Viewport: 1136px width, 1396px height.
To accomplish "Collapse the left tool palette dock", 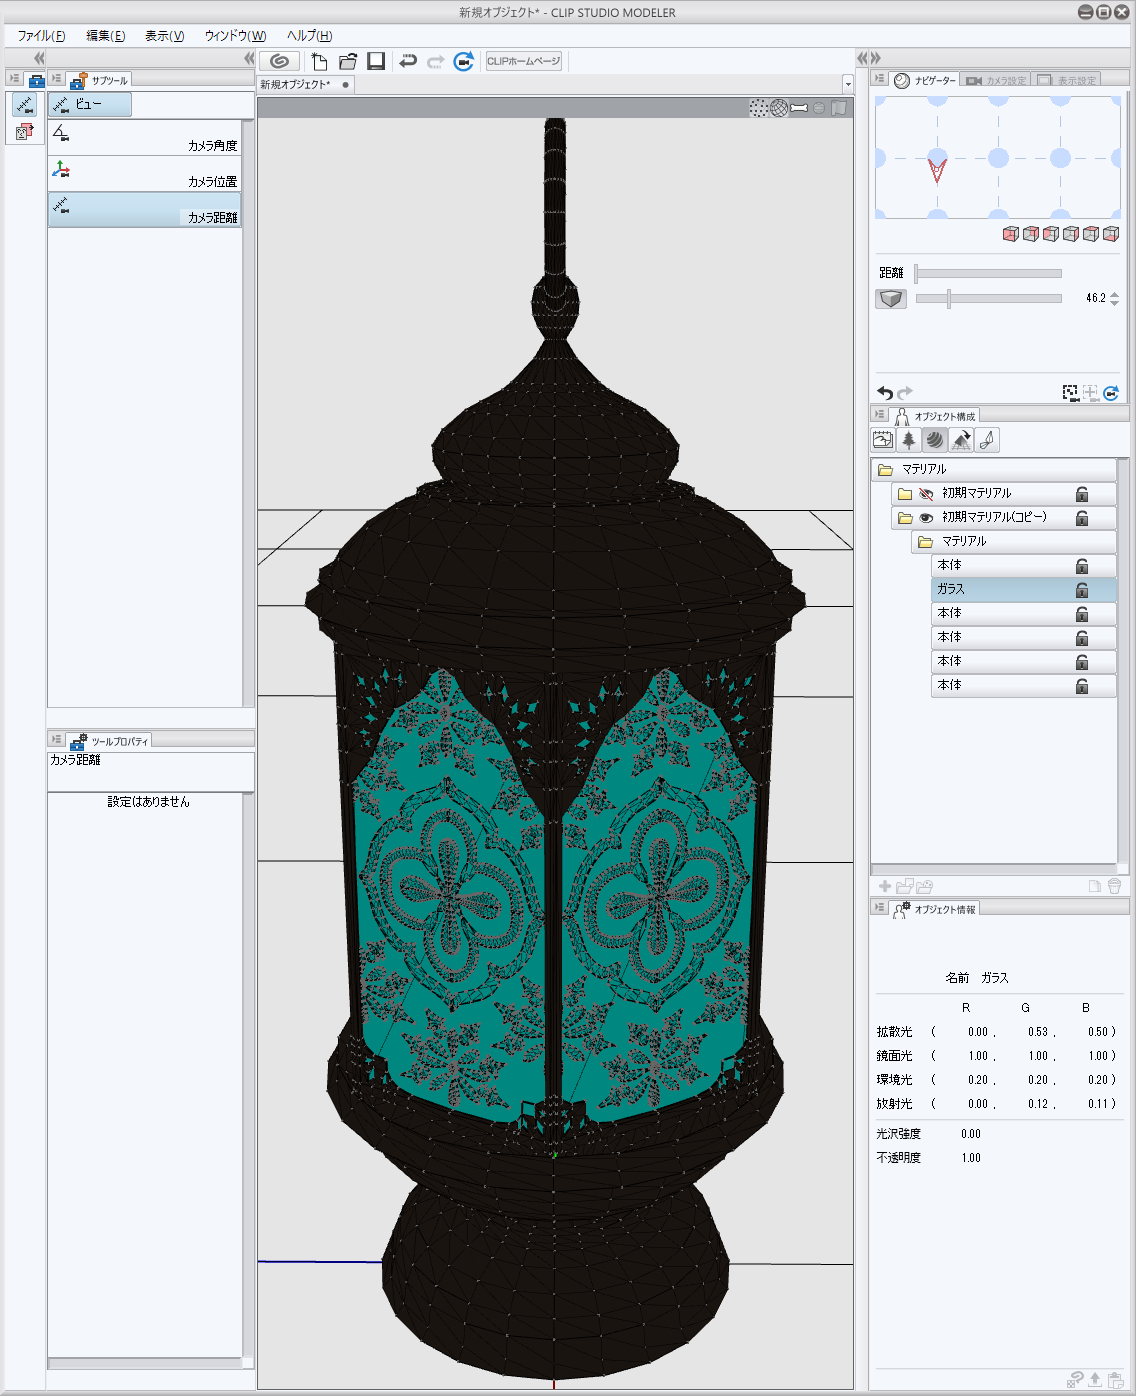I will [39, 59].
